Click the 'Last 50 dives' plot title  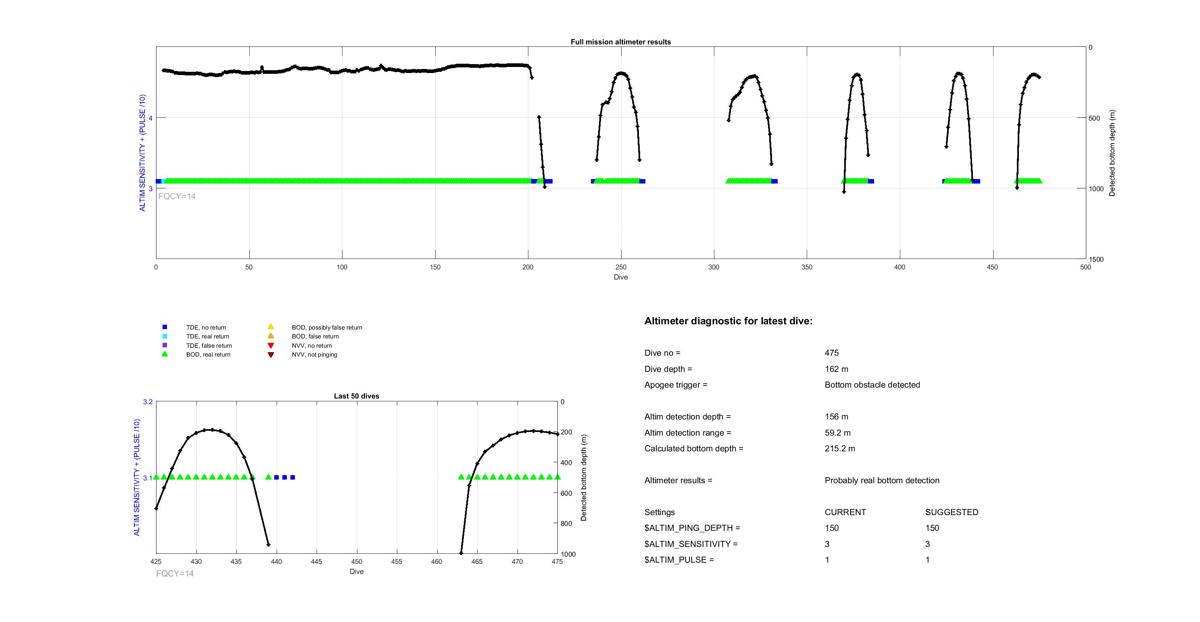point(357,396)
